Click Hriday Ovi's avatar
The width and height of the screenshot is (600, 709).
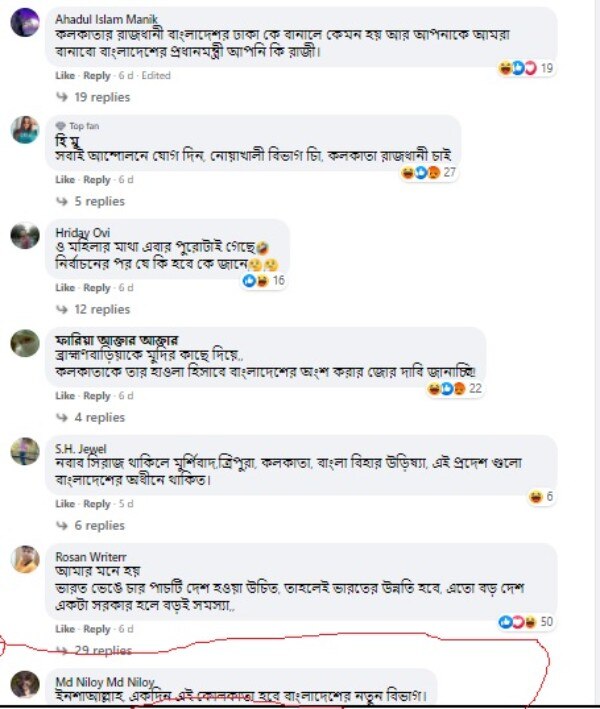click(25, 236)
